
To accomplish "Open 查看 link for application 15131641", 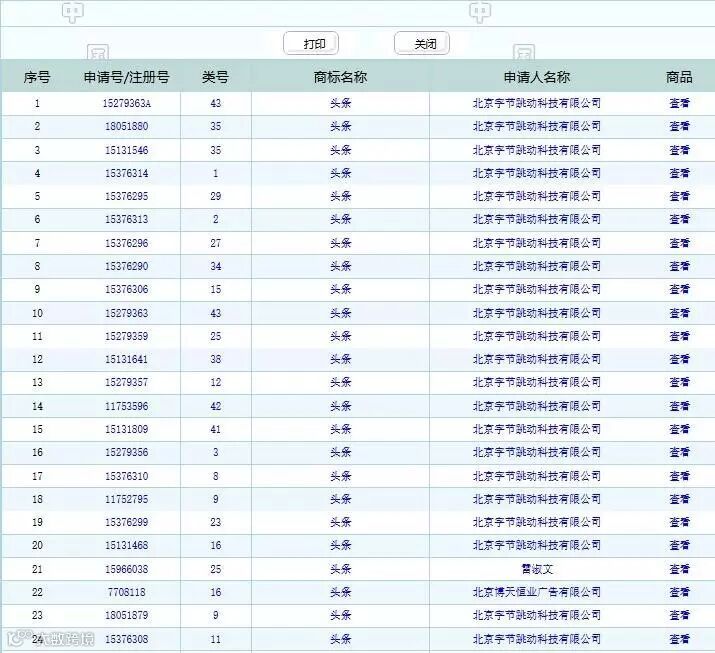I will click(679, 359).
